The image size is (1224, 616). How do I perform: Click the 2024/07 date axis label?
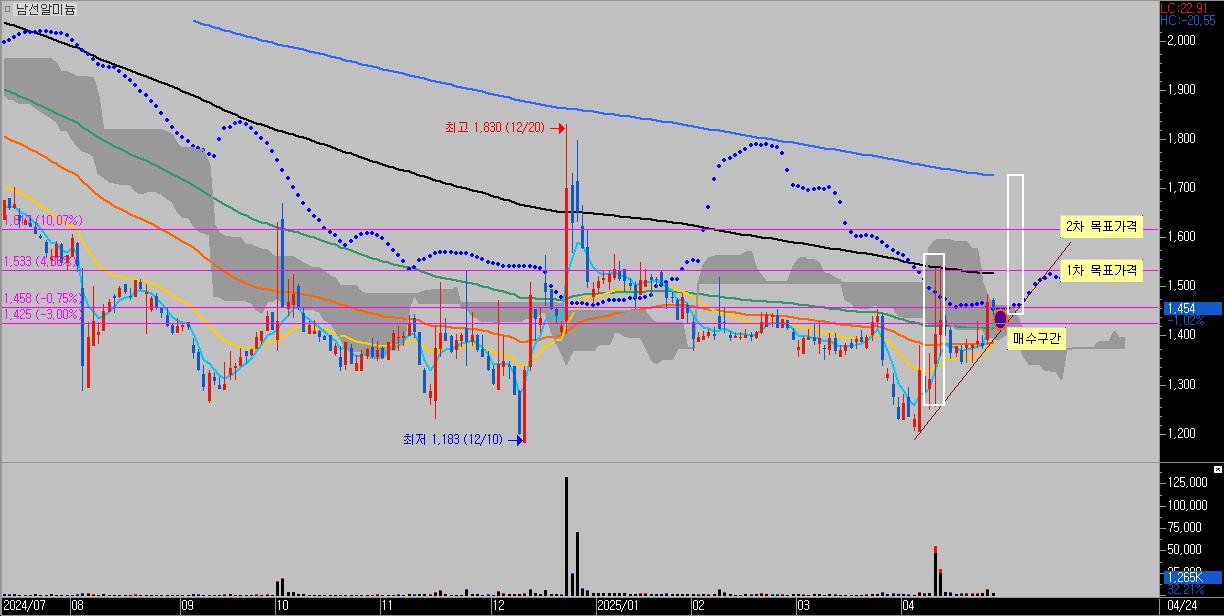point(24,605)
